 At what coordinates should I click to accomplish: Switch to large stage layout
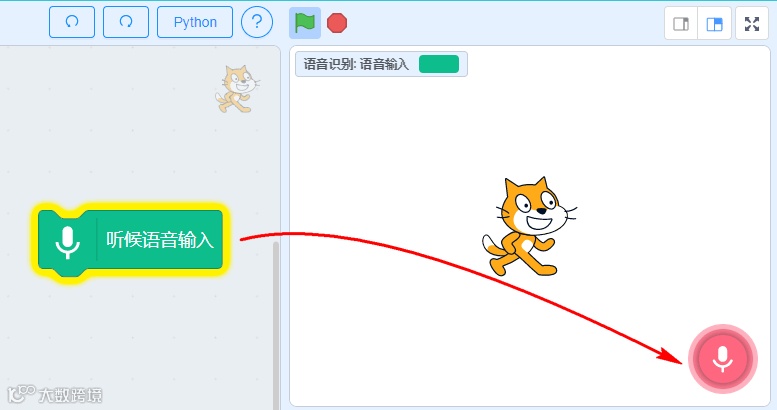pyautogui.click(x=714, y=23)
